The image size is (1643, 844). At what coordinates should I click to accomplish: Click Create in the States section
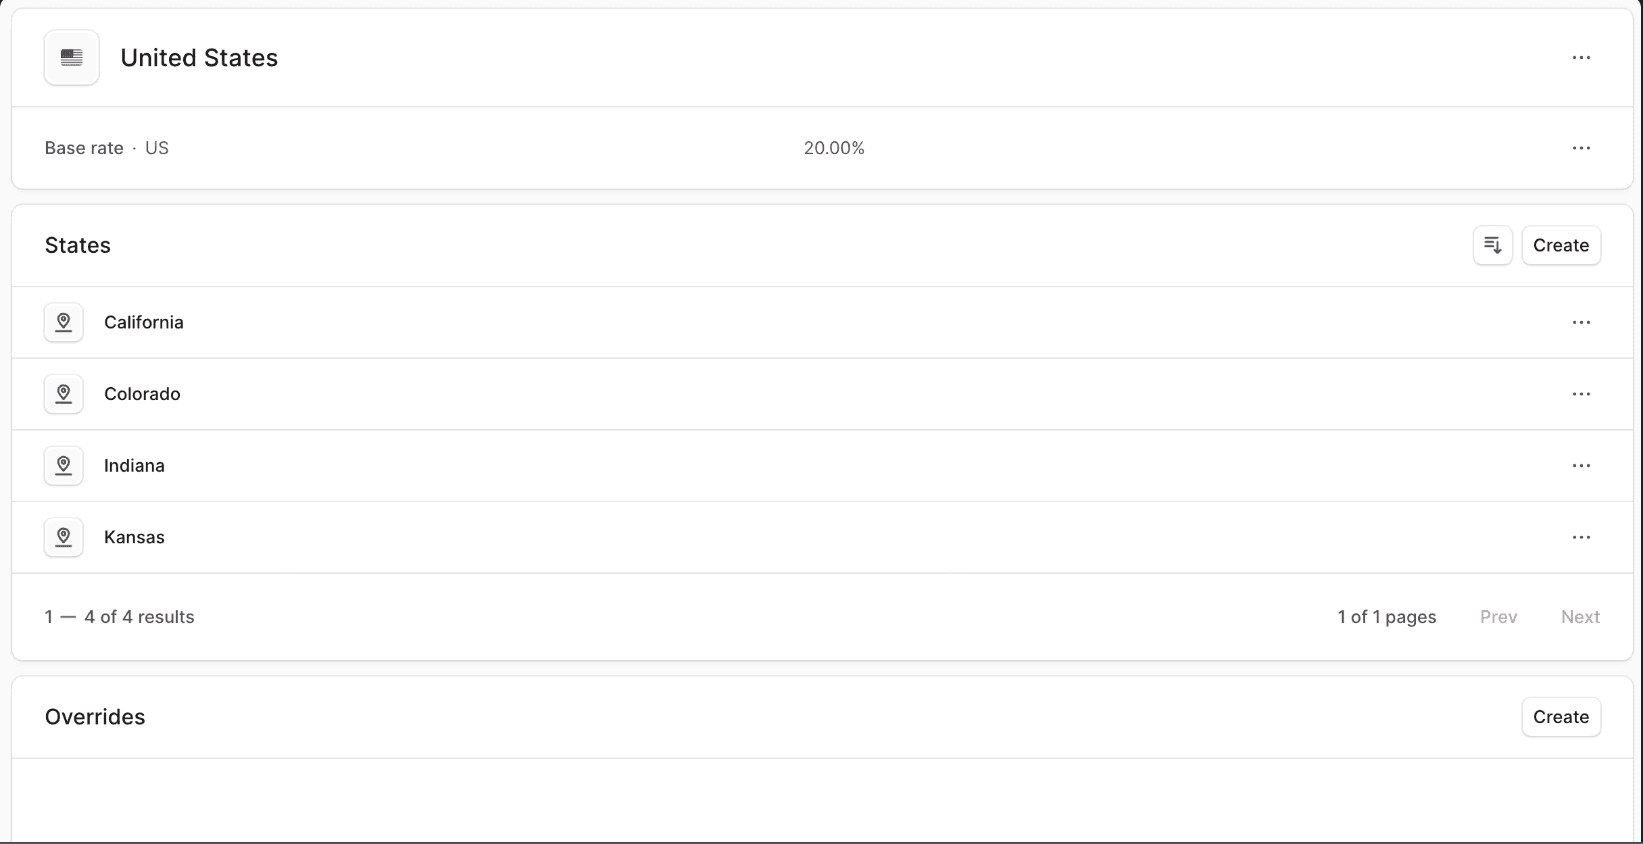pyautogui.click(x=1561, y=245)
